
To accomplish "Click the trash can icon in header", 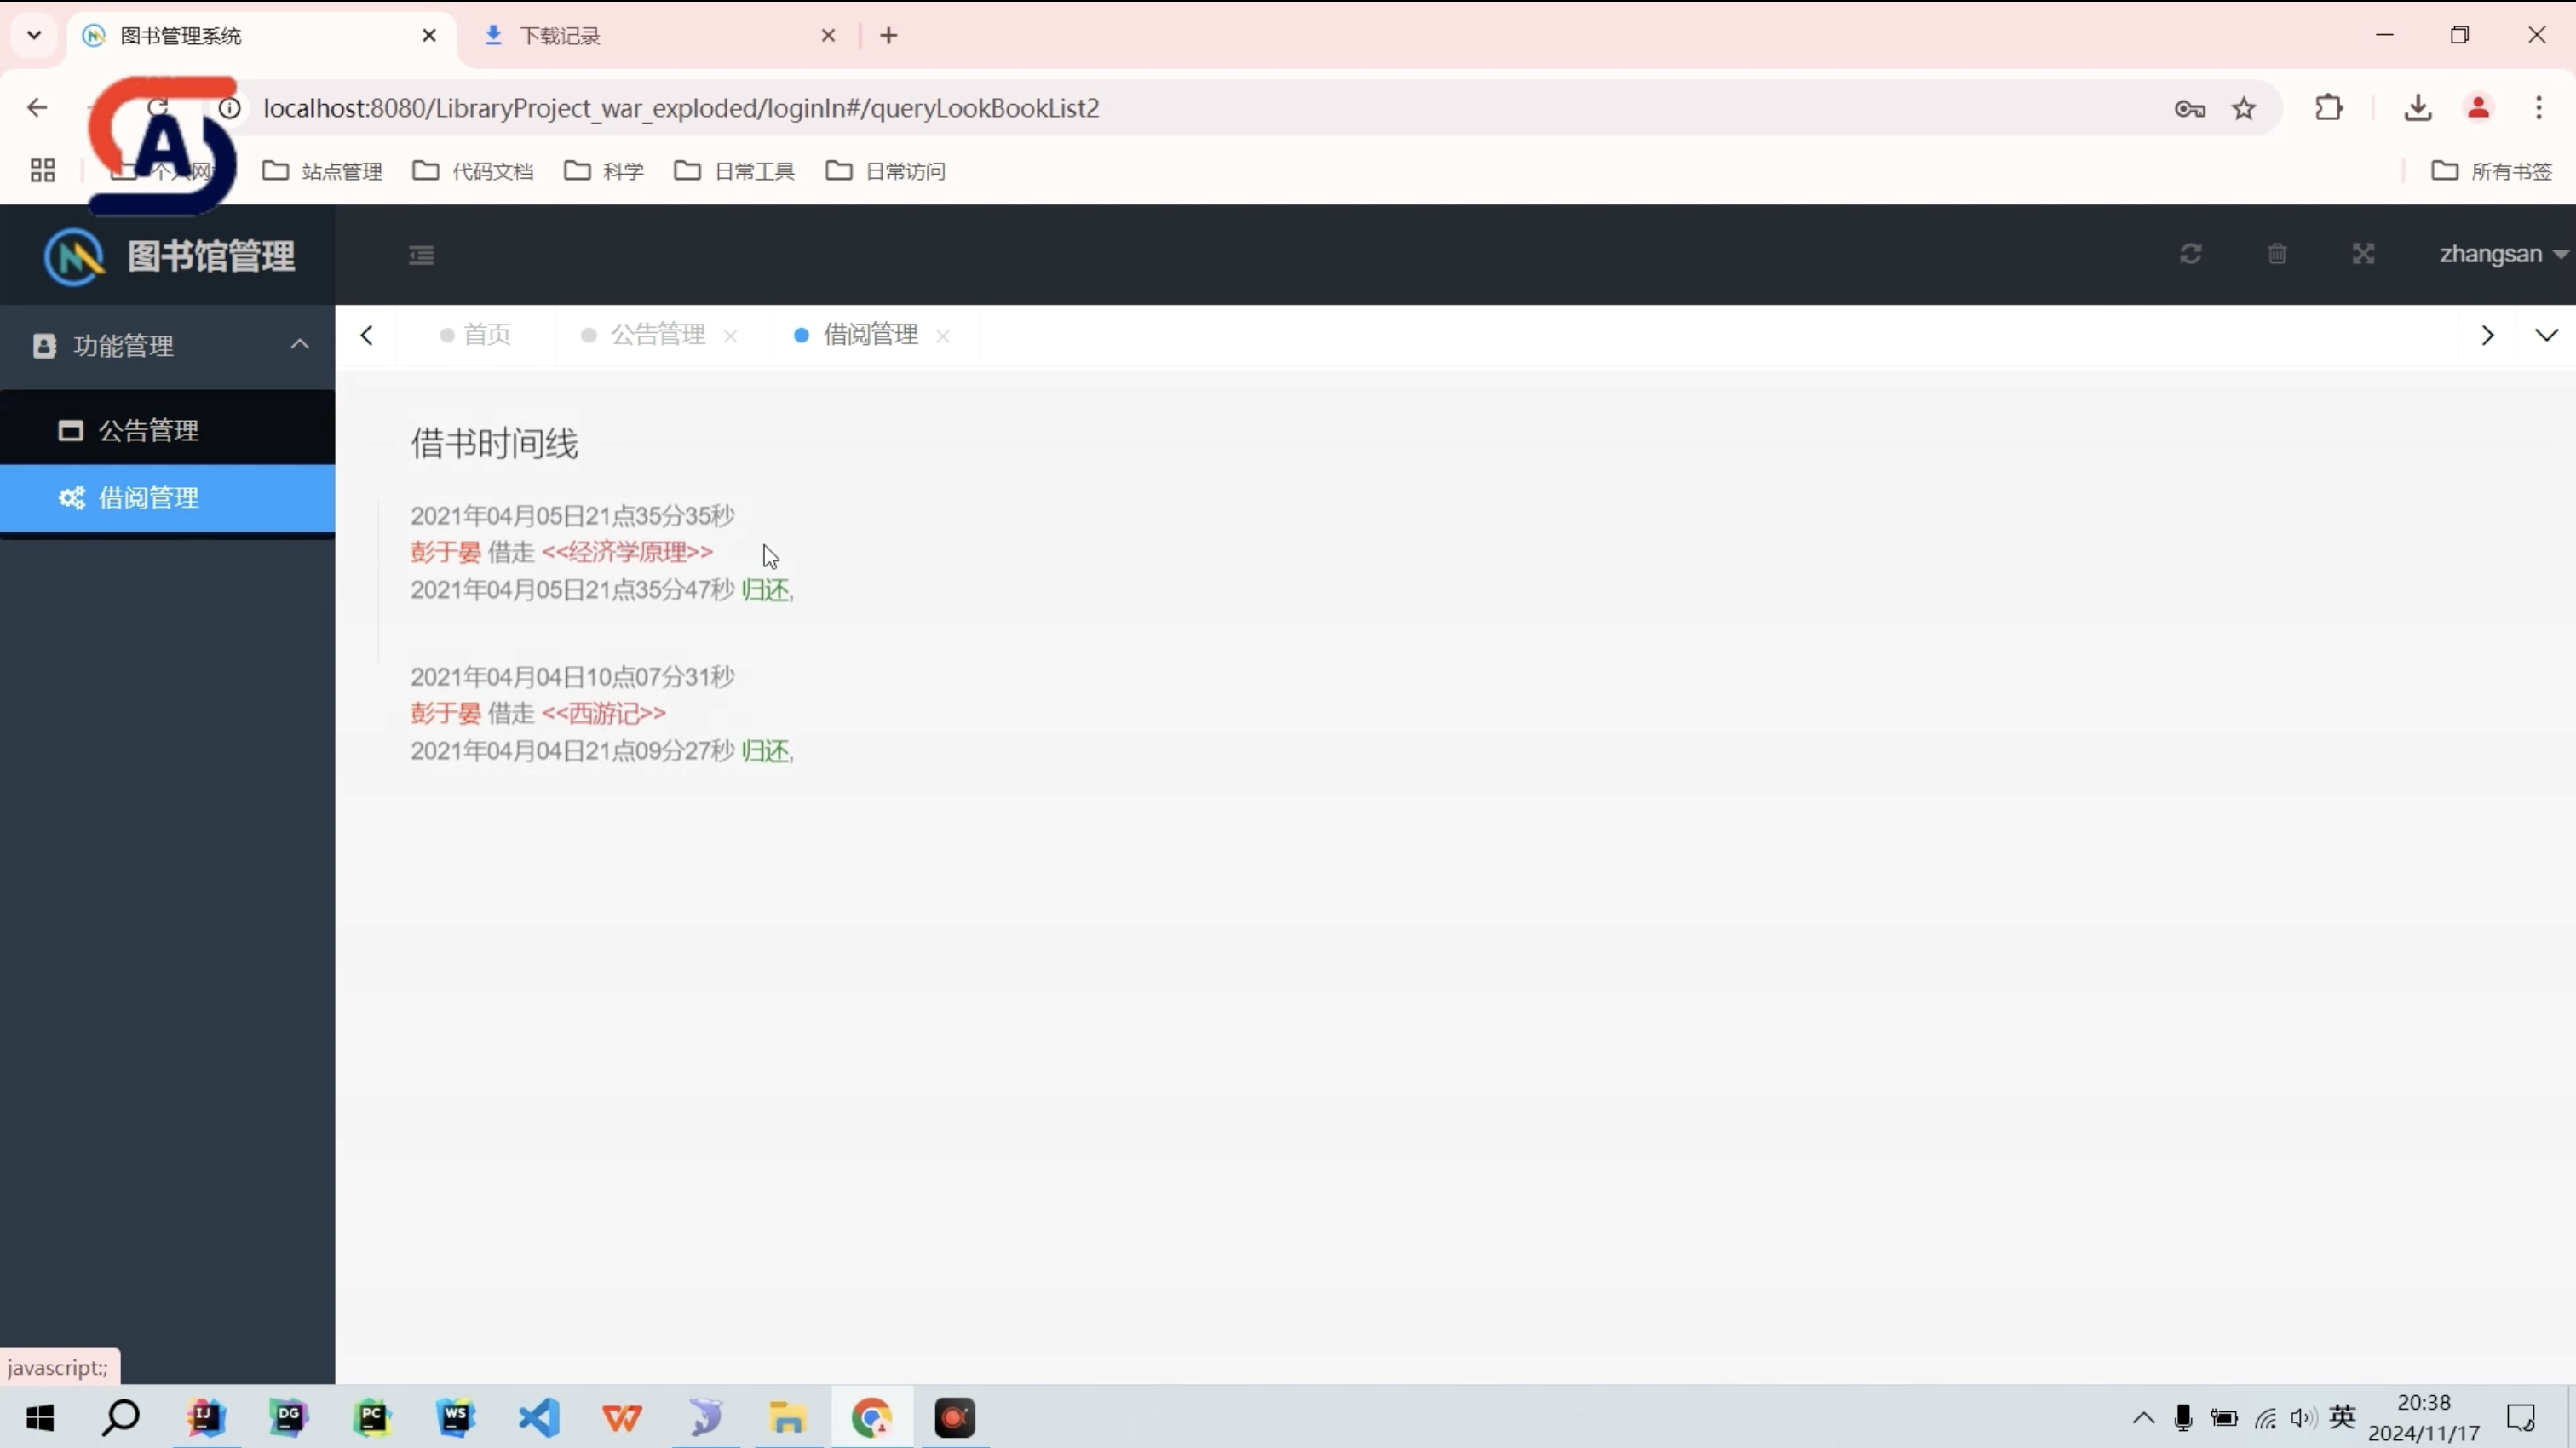I will tap(2277, 254).
